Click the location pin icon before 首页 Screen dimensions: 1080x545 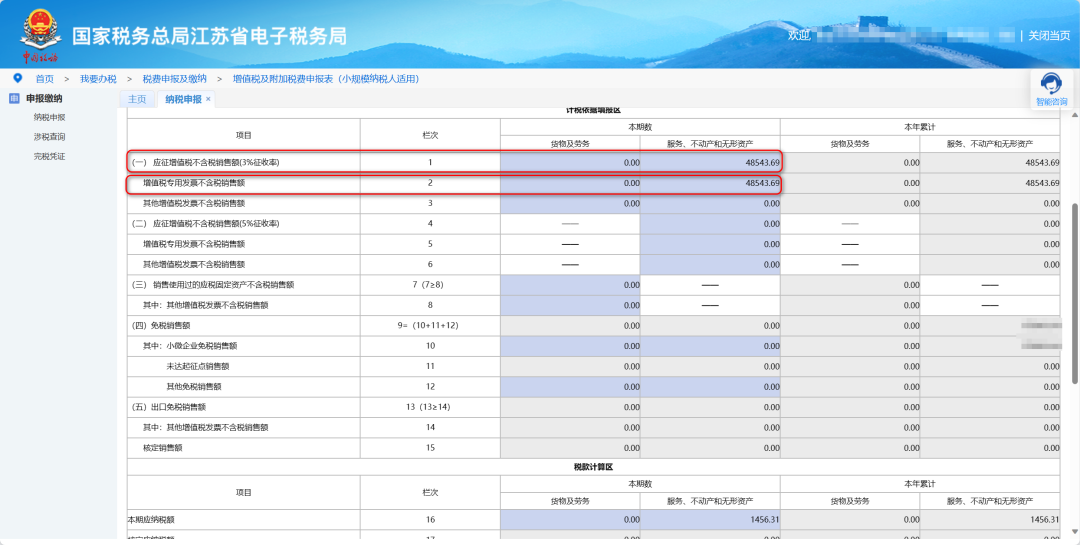point(17,78)
